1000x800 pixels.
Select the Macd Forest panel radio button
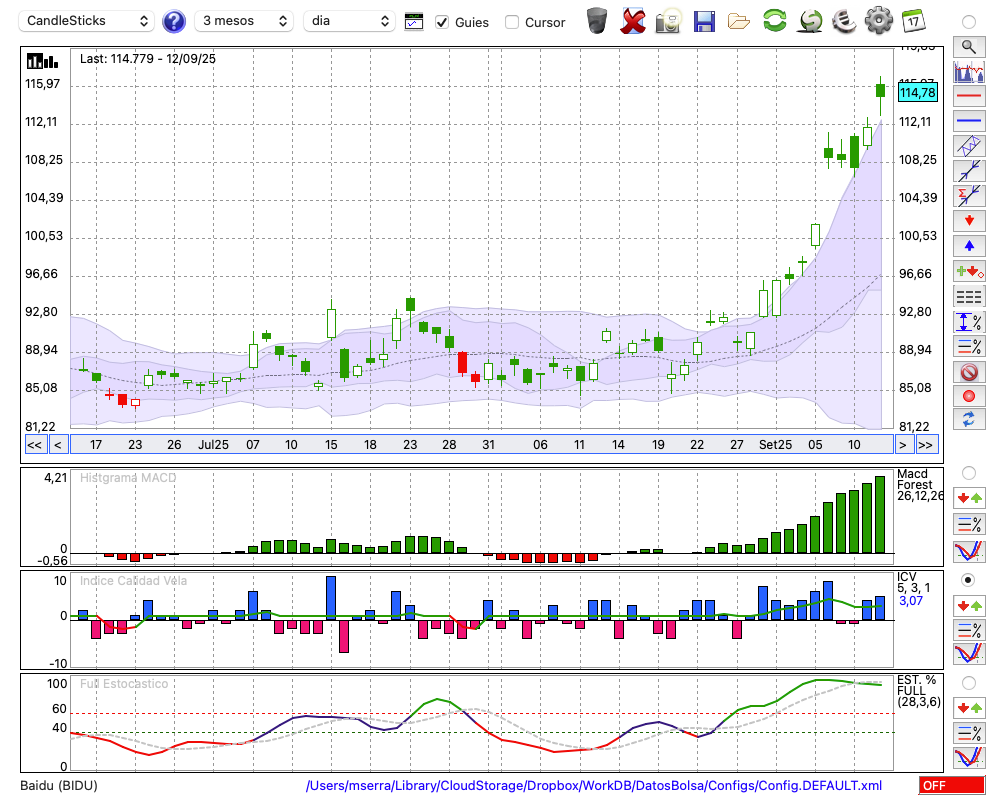tap(969, 473)
